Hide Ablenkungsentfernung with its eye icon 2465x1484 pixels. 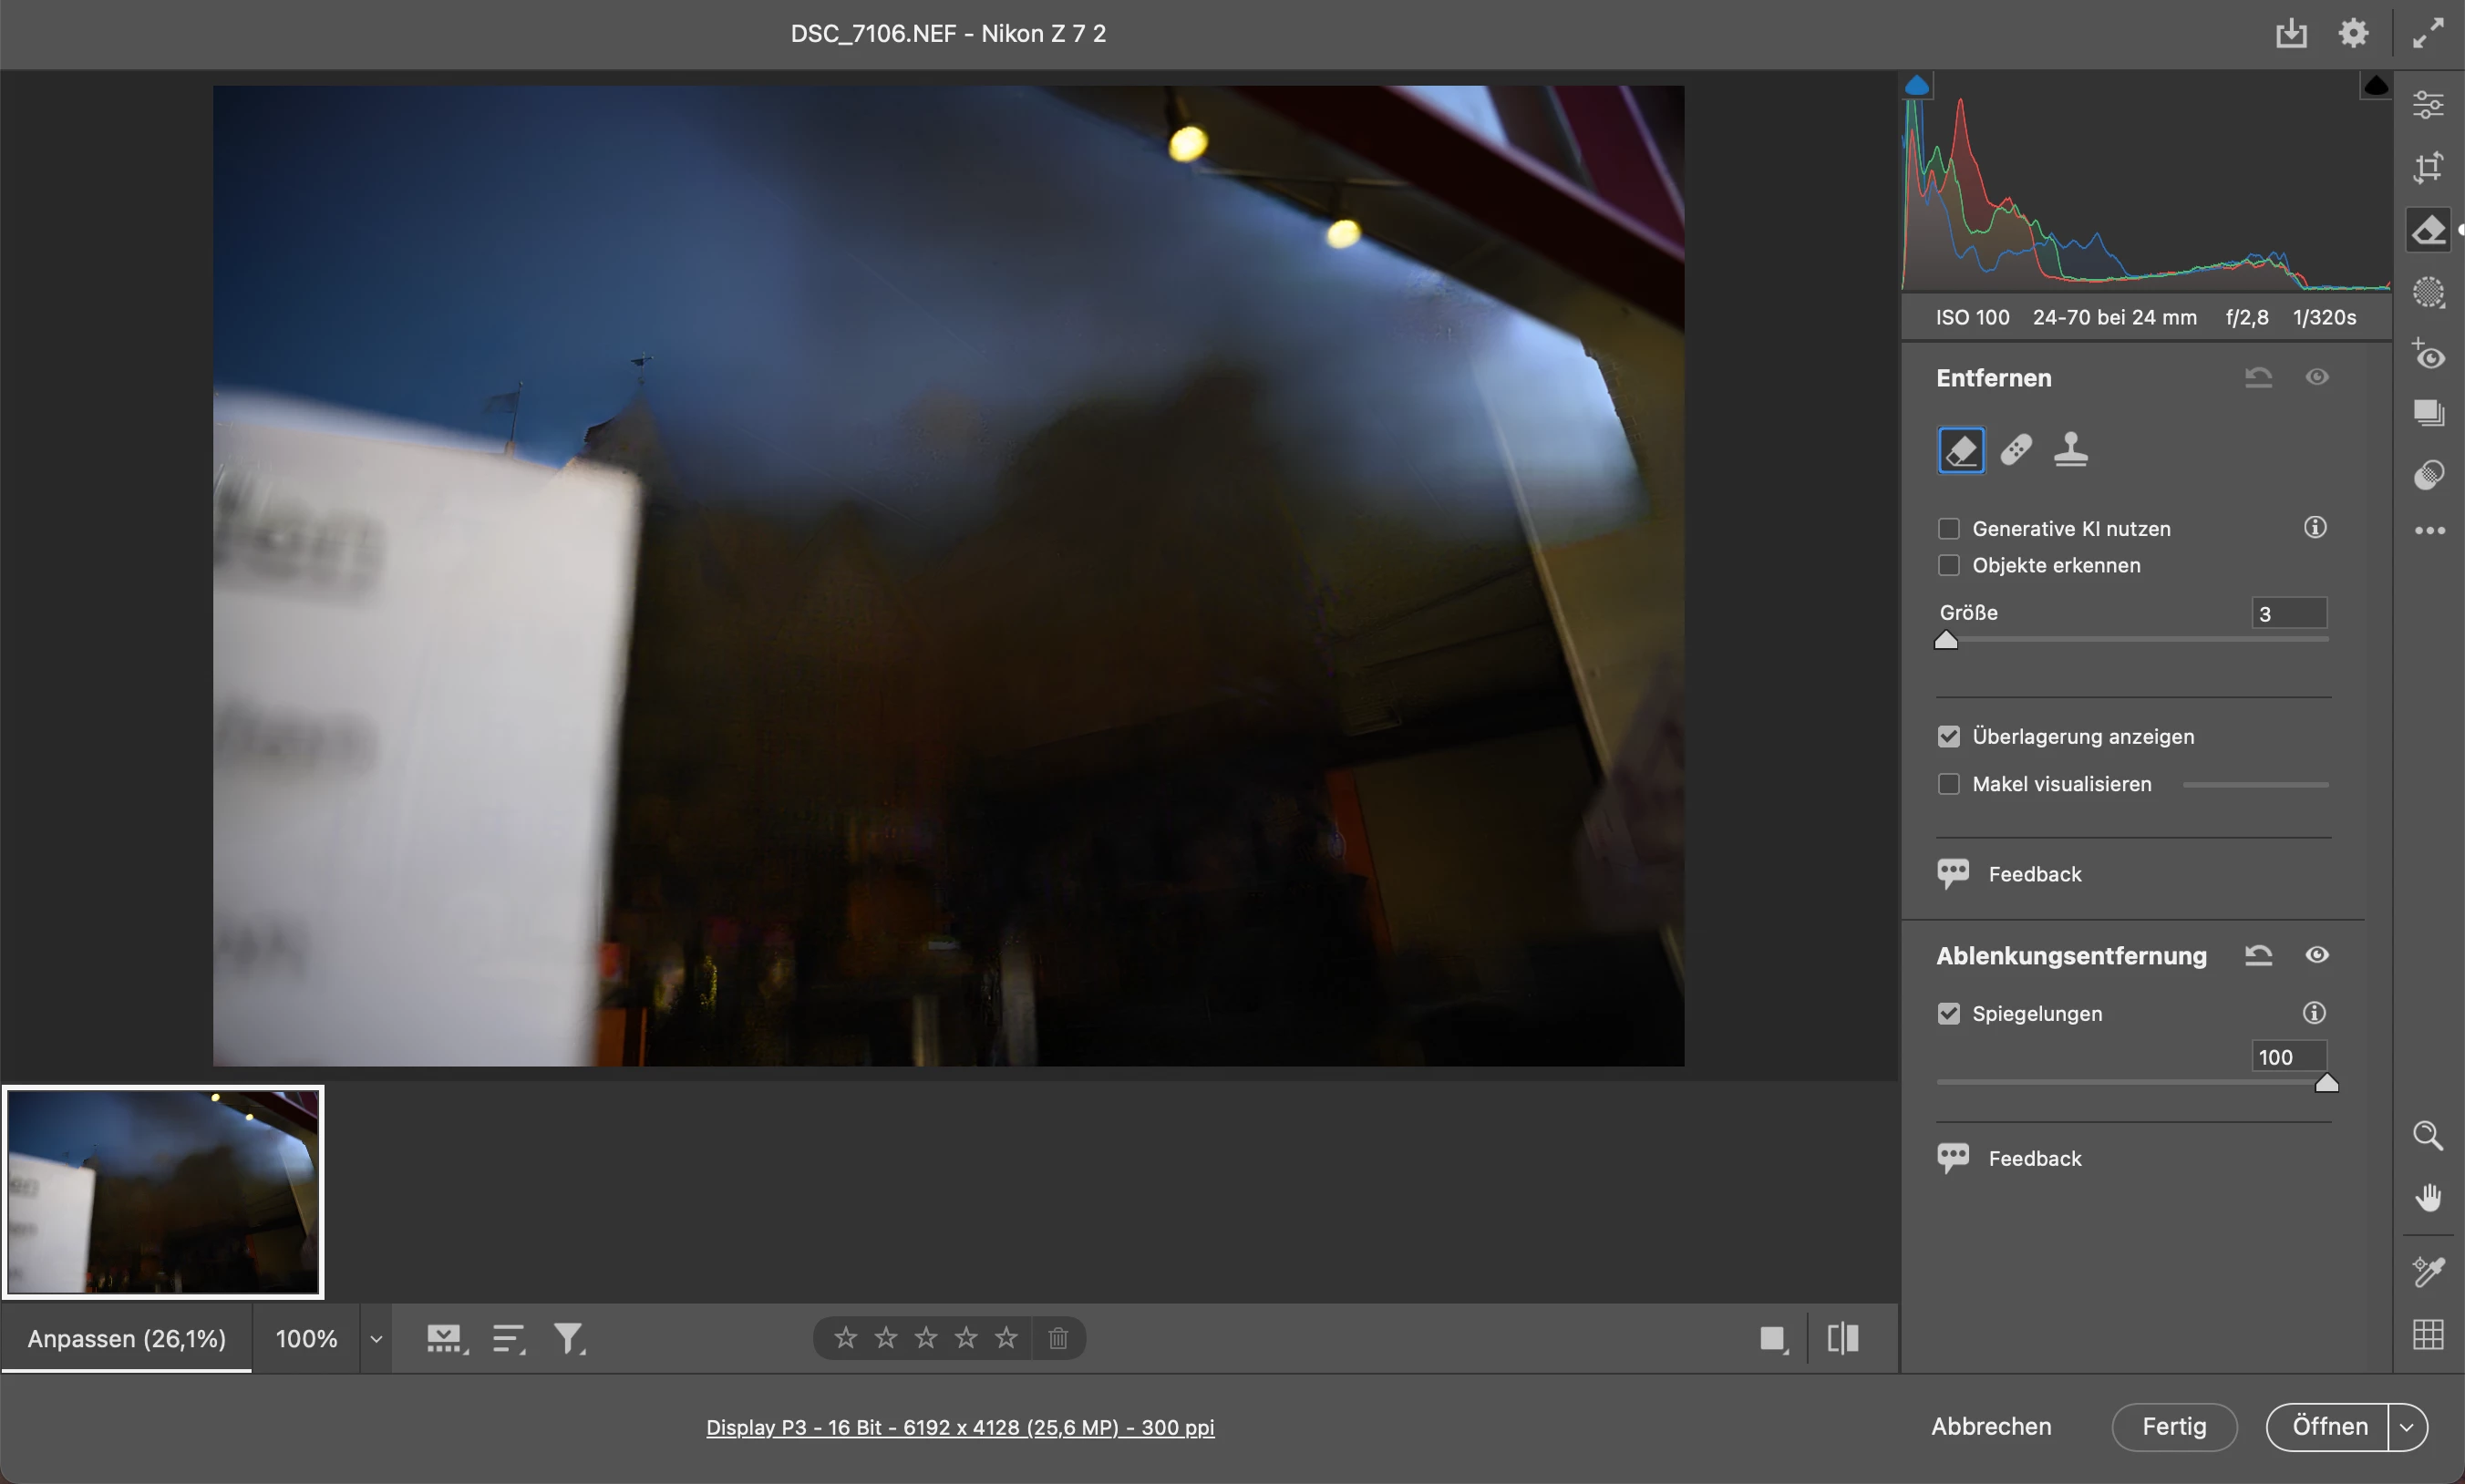[2316, 955]
